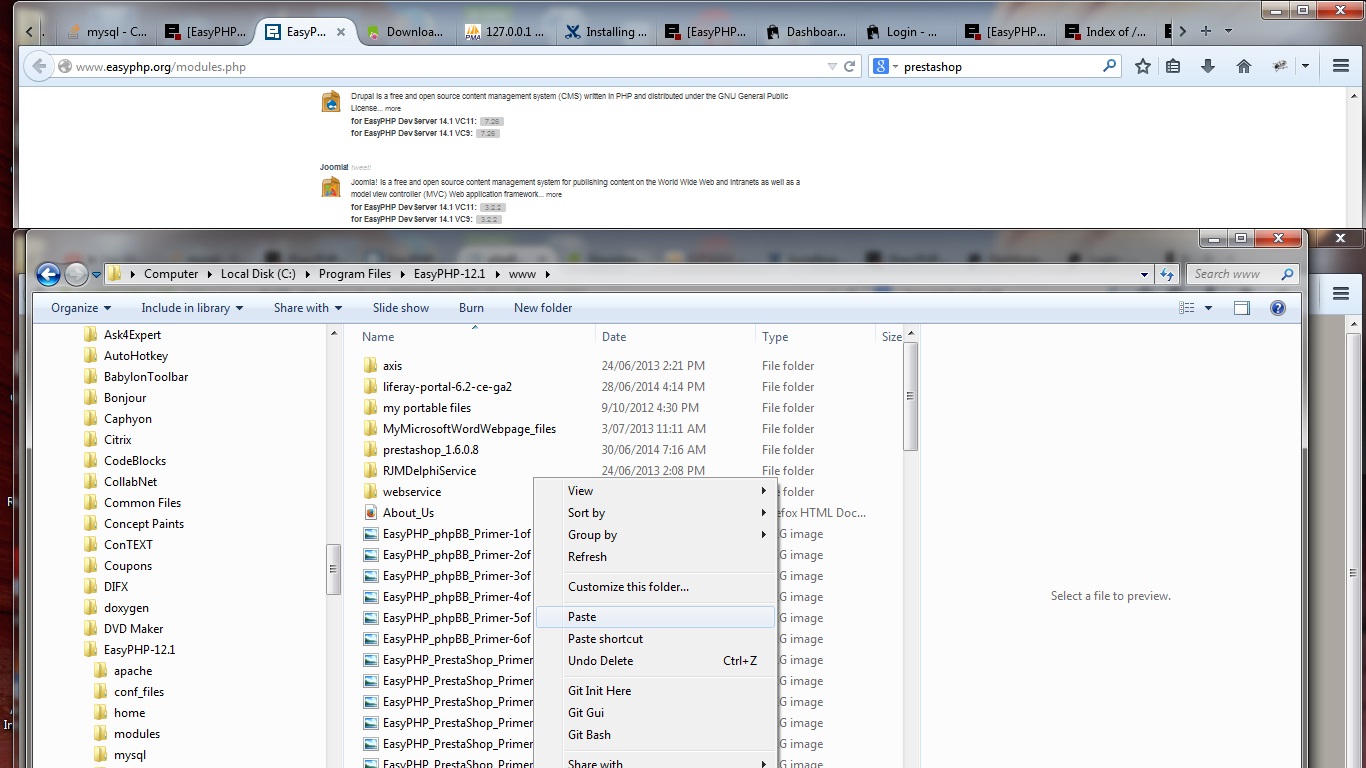Expand Sort by submenu
Viewport: 1366px width, 768px height.
click(656, 513)
